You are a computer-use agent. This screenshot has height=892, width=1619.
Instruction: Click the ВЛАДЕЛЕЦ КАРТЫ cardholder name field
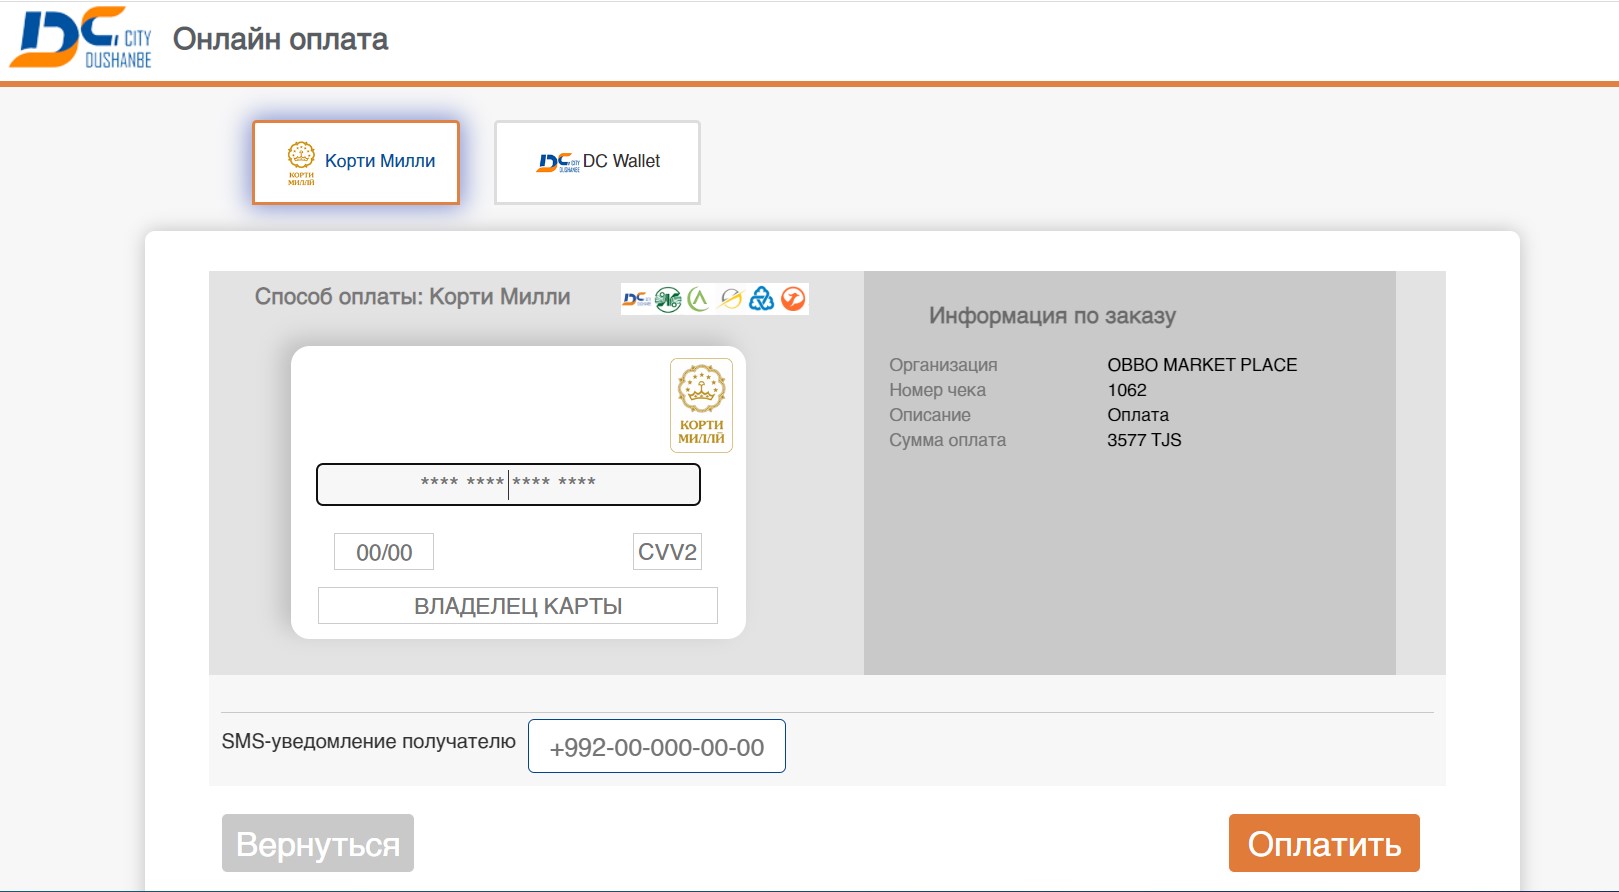pyautogui.click(x=518, y=606)
